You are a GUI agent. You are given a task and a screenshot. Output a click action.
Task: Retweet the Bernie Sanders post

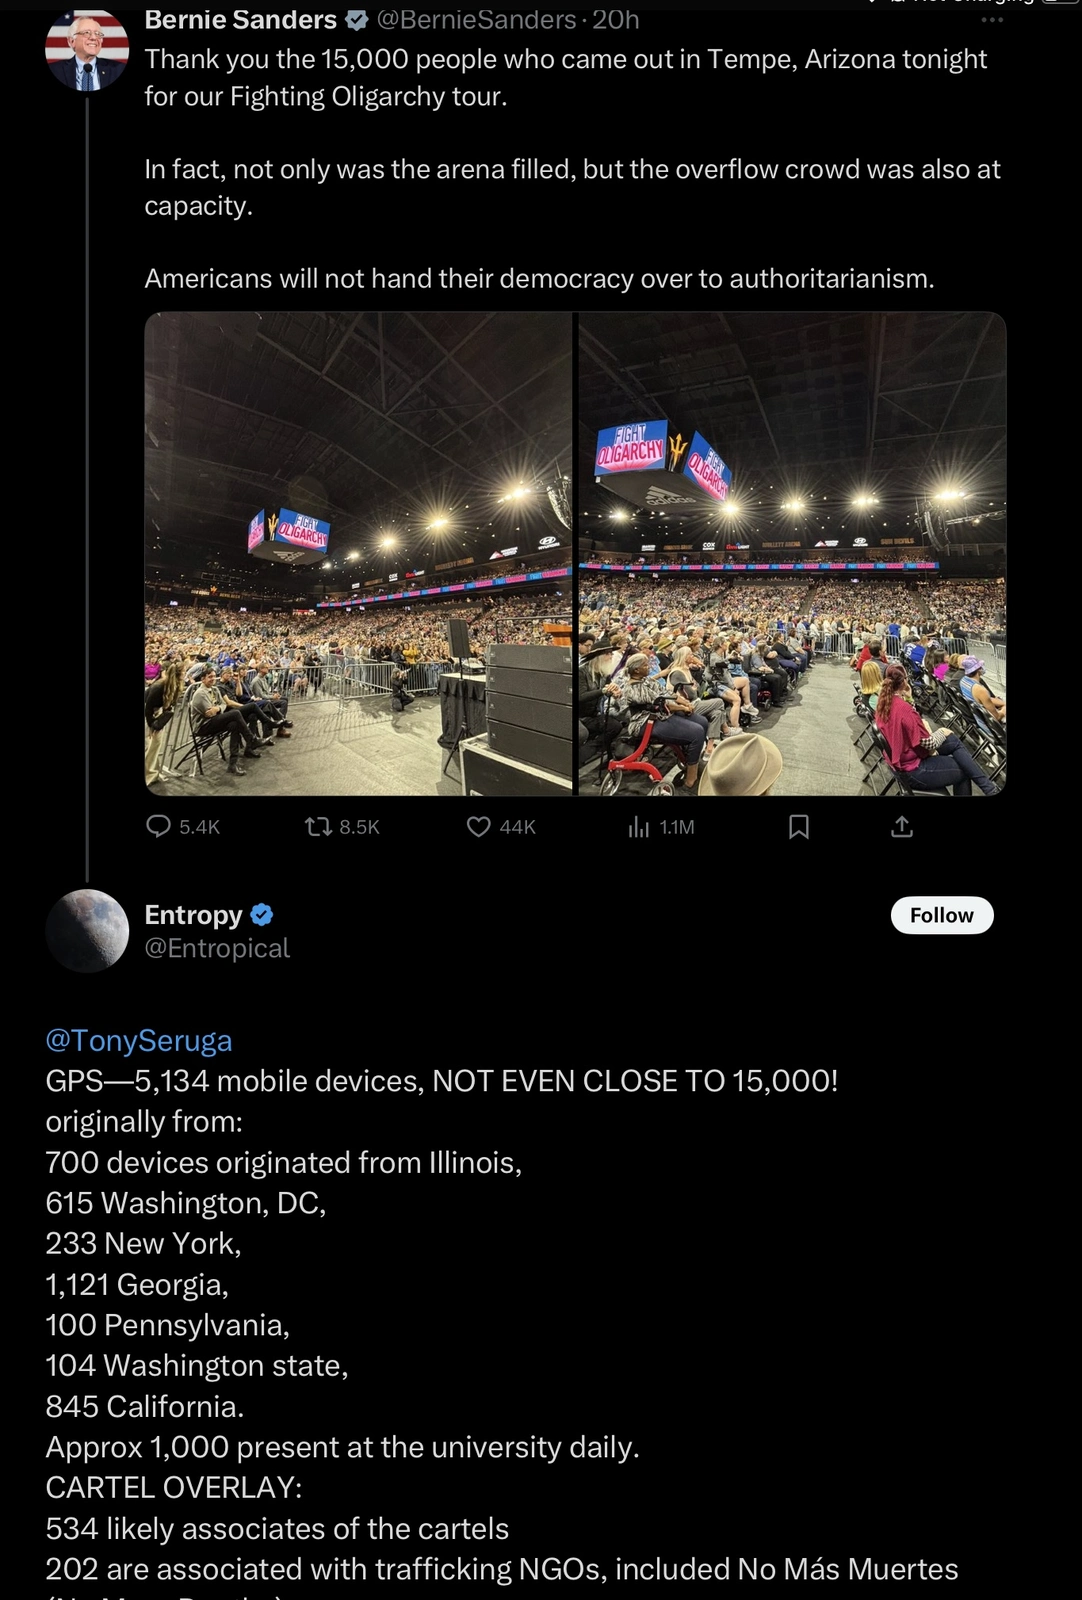[x=342, y=827]
